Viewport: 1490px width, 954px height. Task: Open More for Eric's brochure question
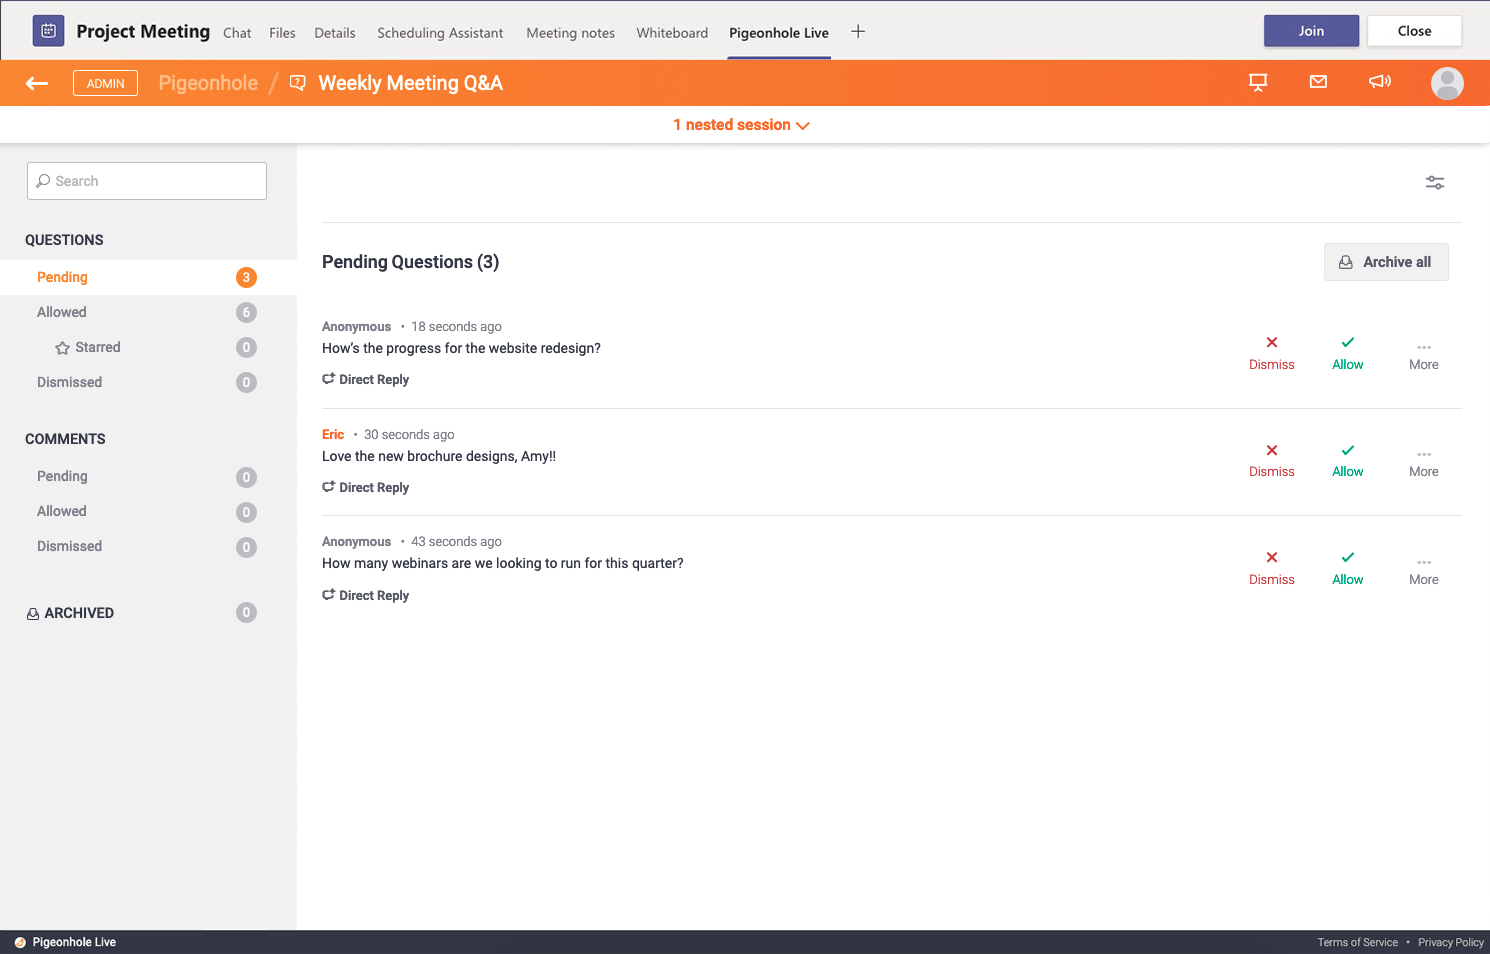tap(1424, 463)
